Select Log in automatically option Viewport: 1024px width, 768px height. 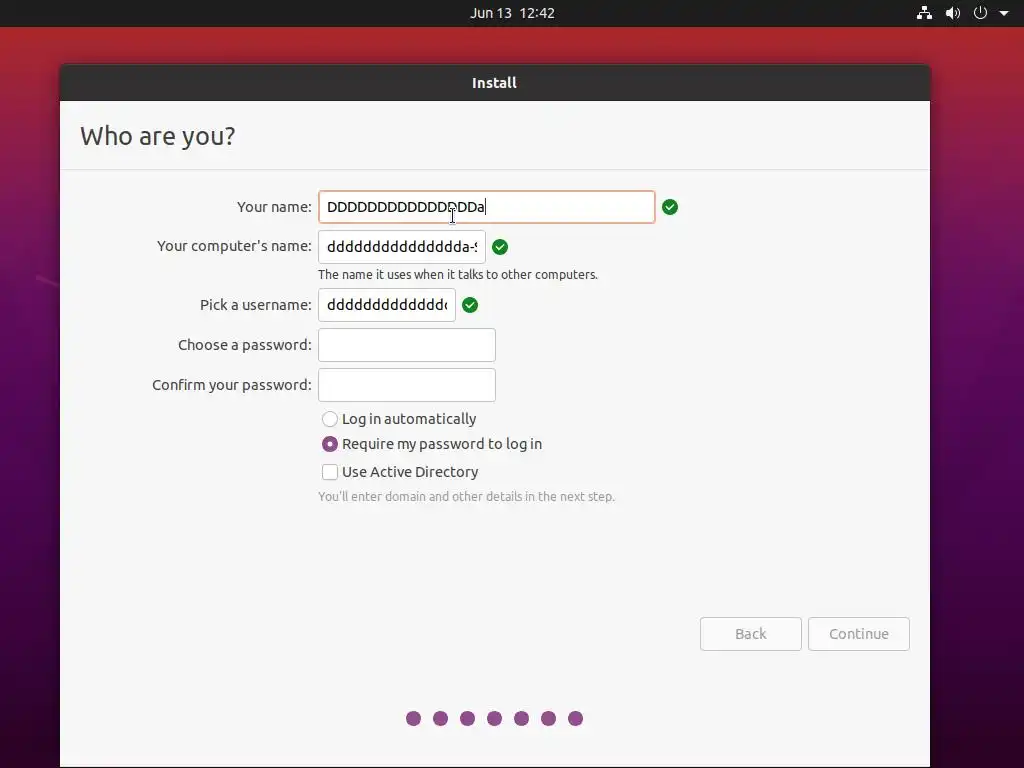(399, 419)
